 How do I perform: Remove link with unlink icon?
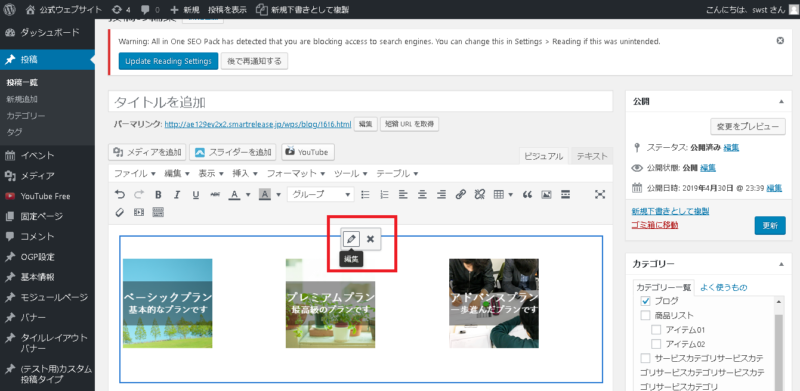[480, 194]
